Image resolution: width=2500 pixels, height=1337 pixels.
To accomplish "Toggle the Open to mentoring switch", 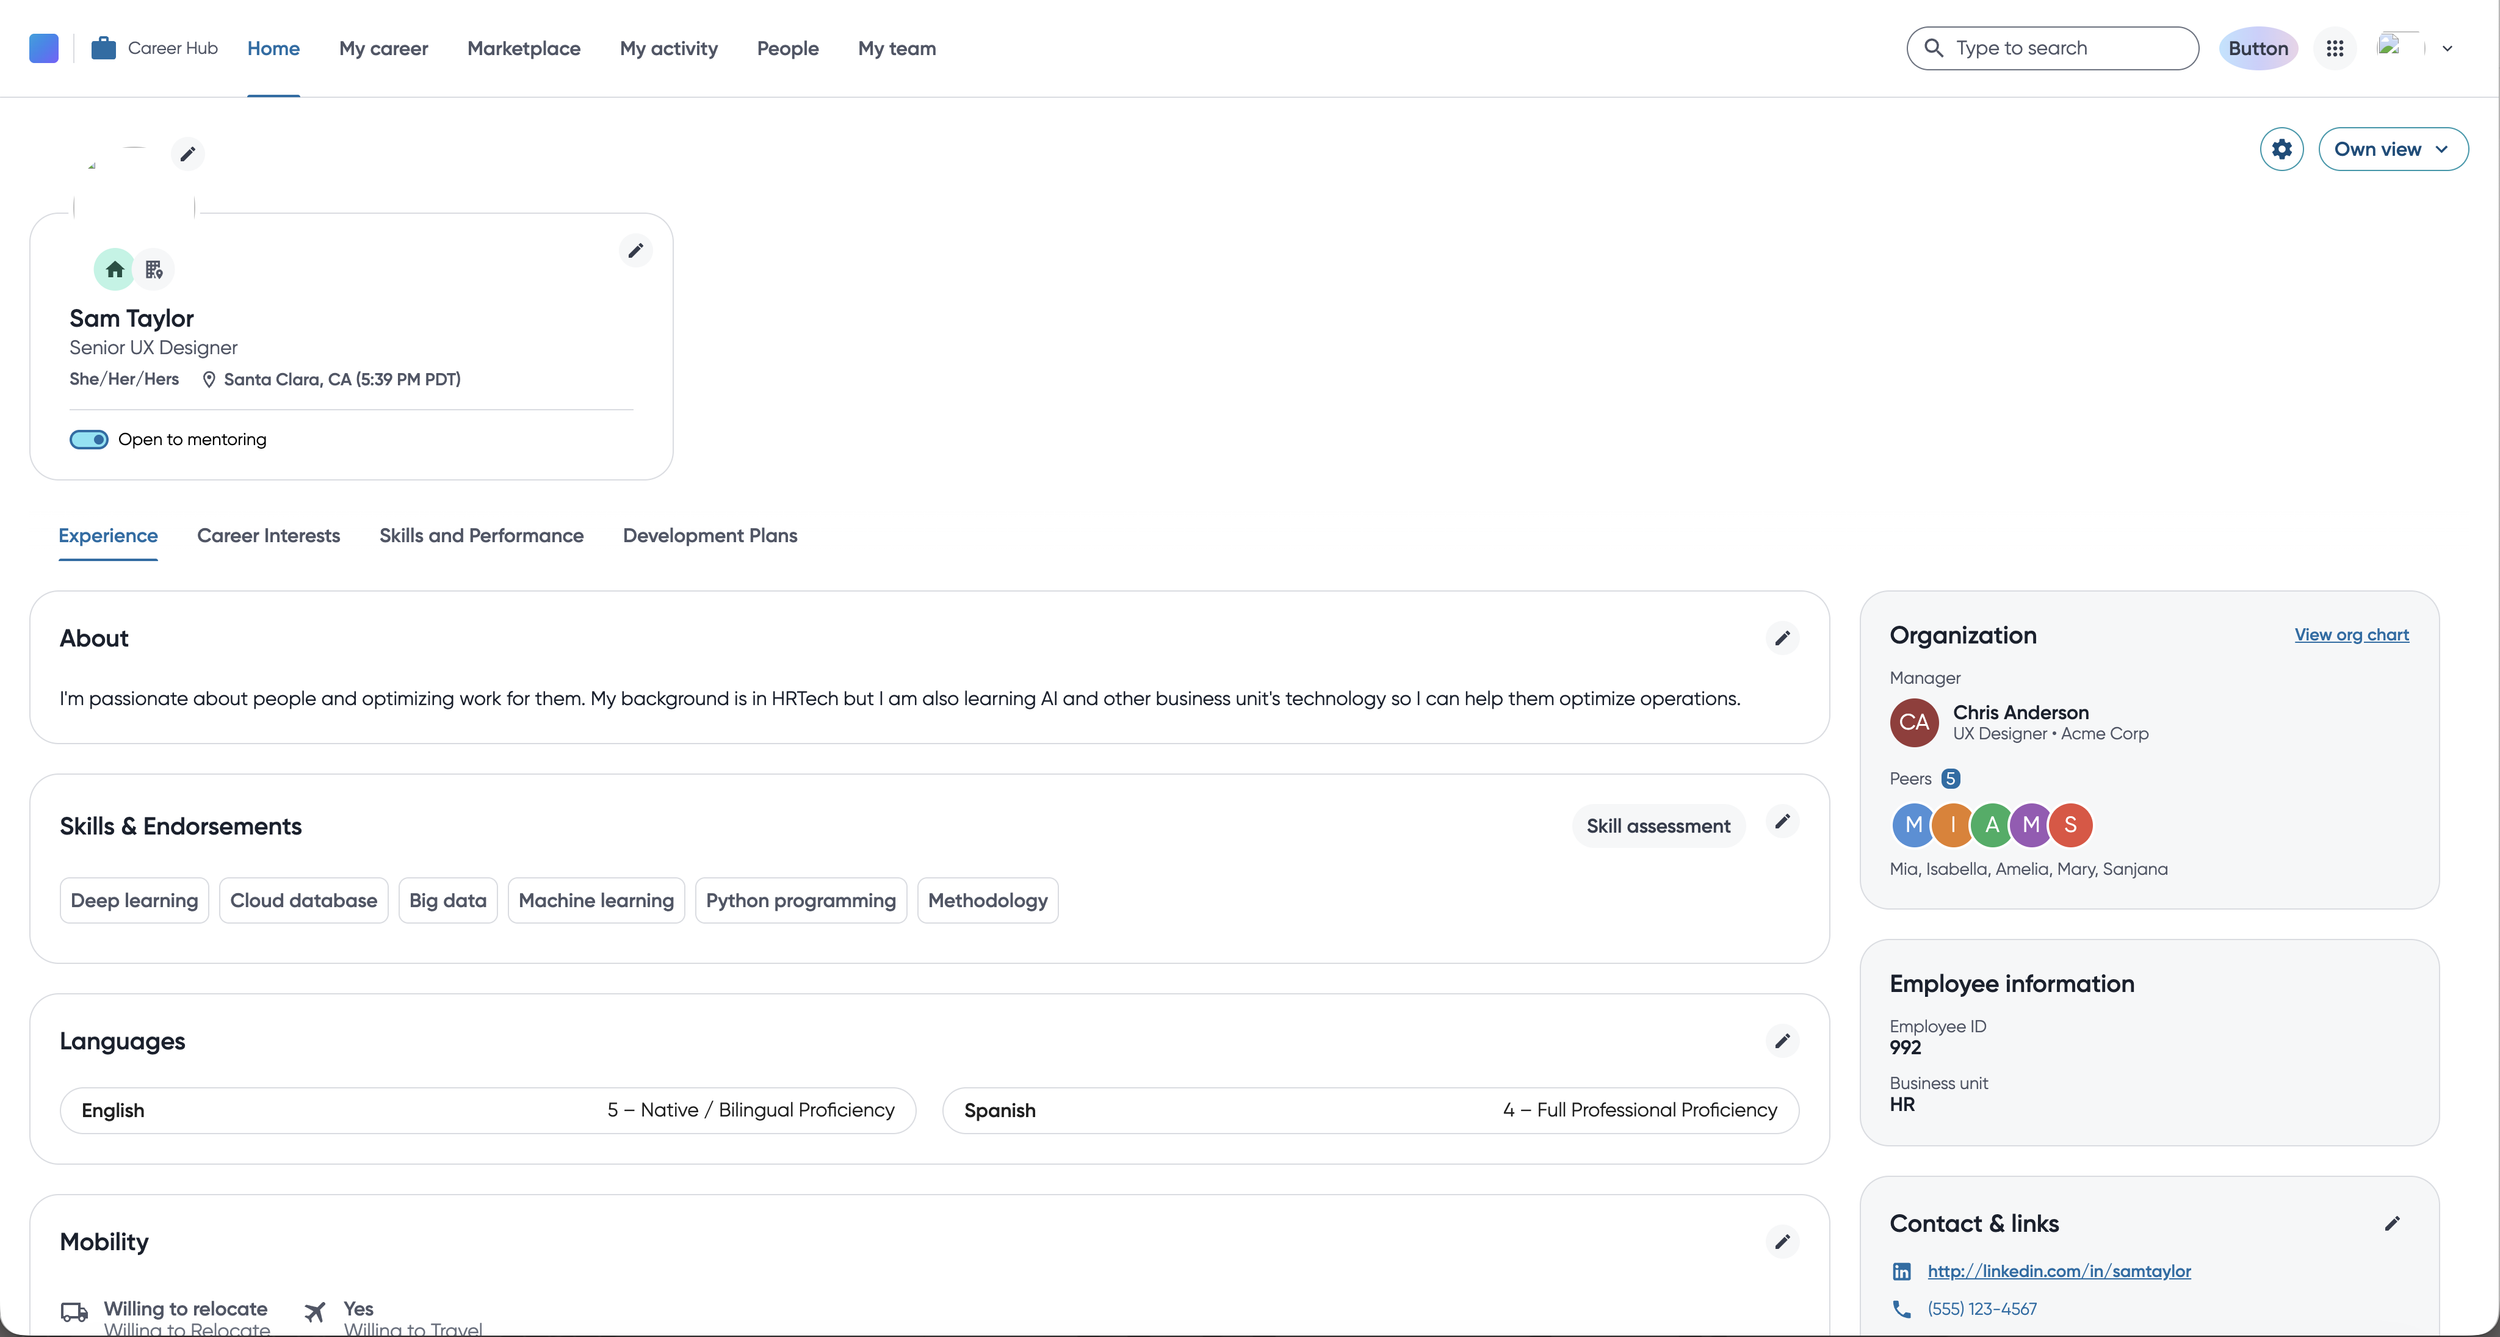I will (89, 439).
